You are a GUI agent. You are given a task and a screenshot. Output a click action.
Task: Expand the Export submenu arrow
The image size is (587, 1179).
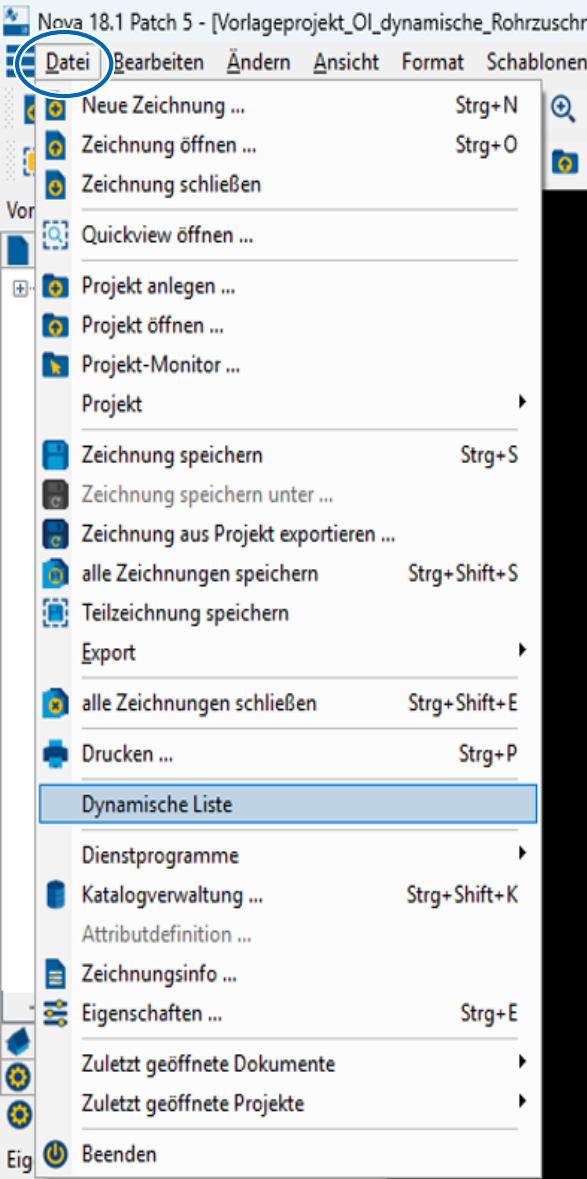click(x=523, y=650)
